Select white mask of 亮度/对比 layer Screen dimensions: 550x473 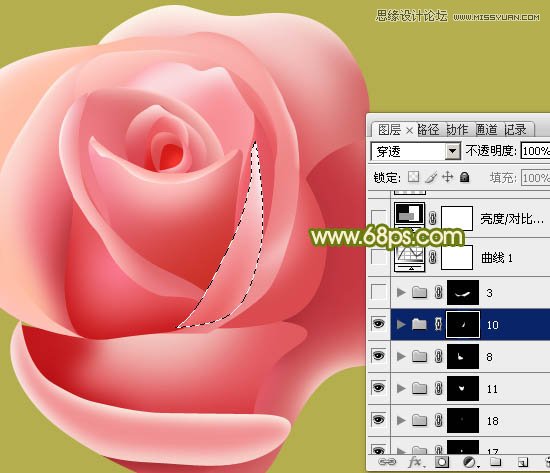(x=457, y=218)
